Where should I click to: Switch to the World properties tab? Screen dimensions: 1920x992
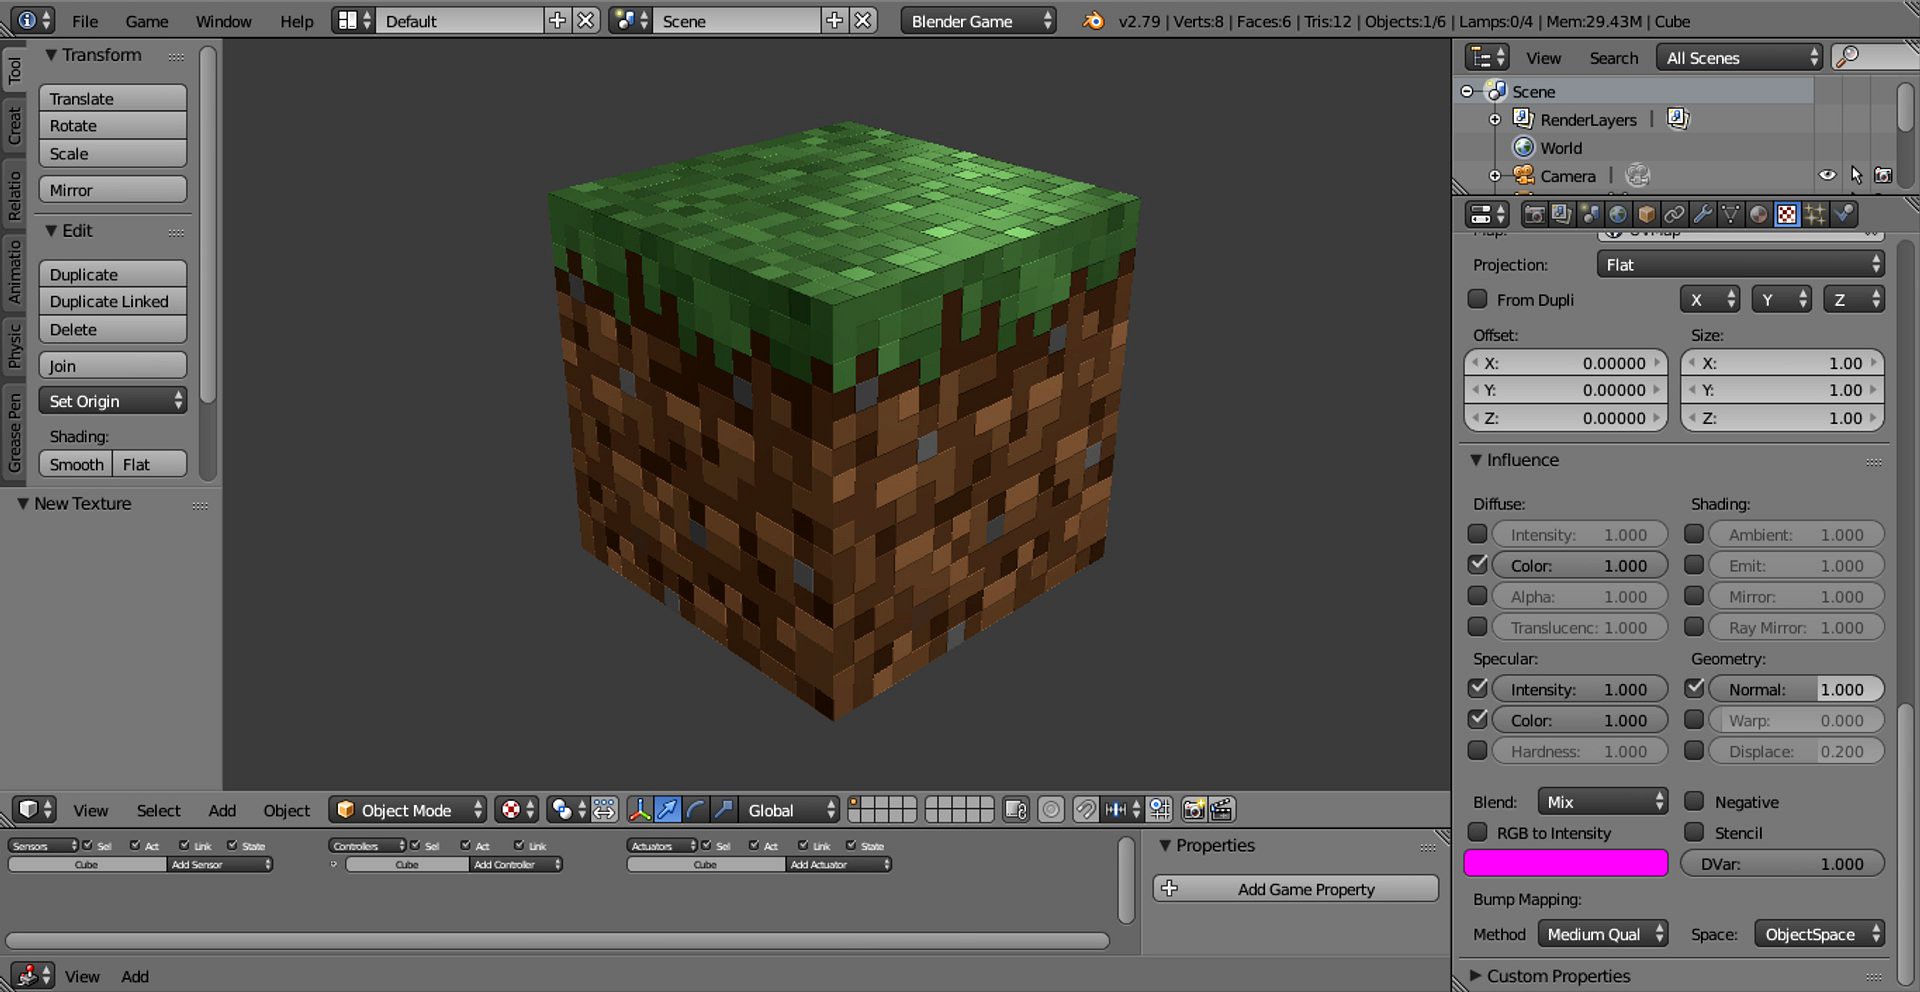tap(1617, 213)
